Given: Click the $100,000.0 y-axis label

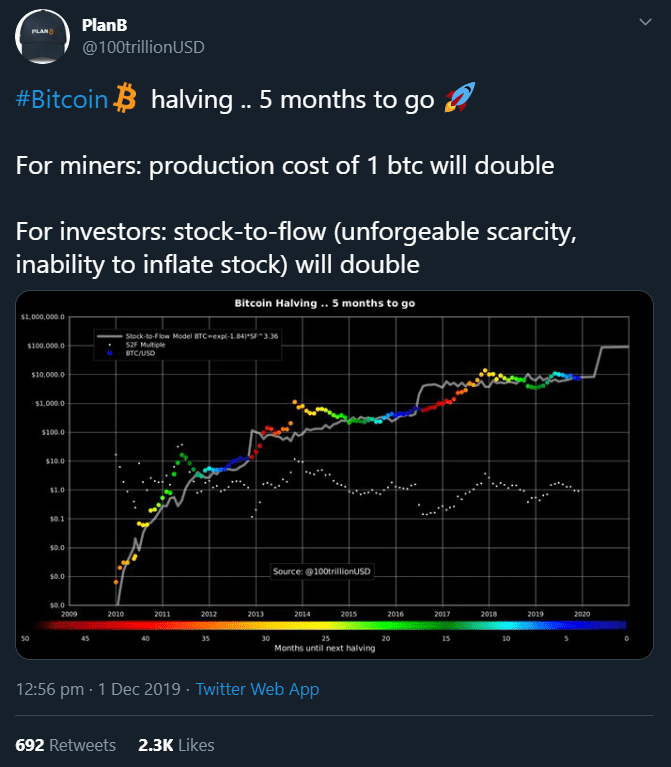Looking at the screenshot, I should (44, 346).
